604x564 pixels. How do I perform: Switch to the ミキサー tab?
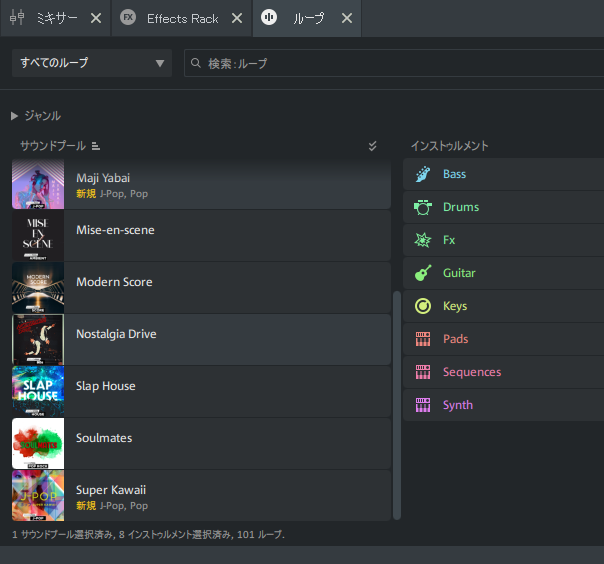(x=50, y=18)
